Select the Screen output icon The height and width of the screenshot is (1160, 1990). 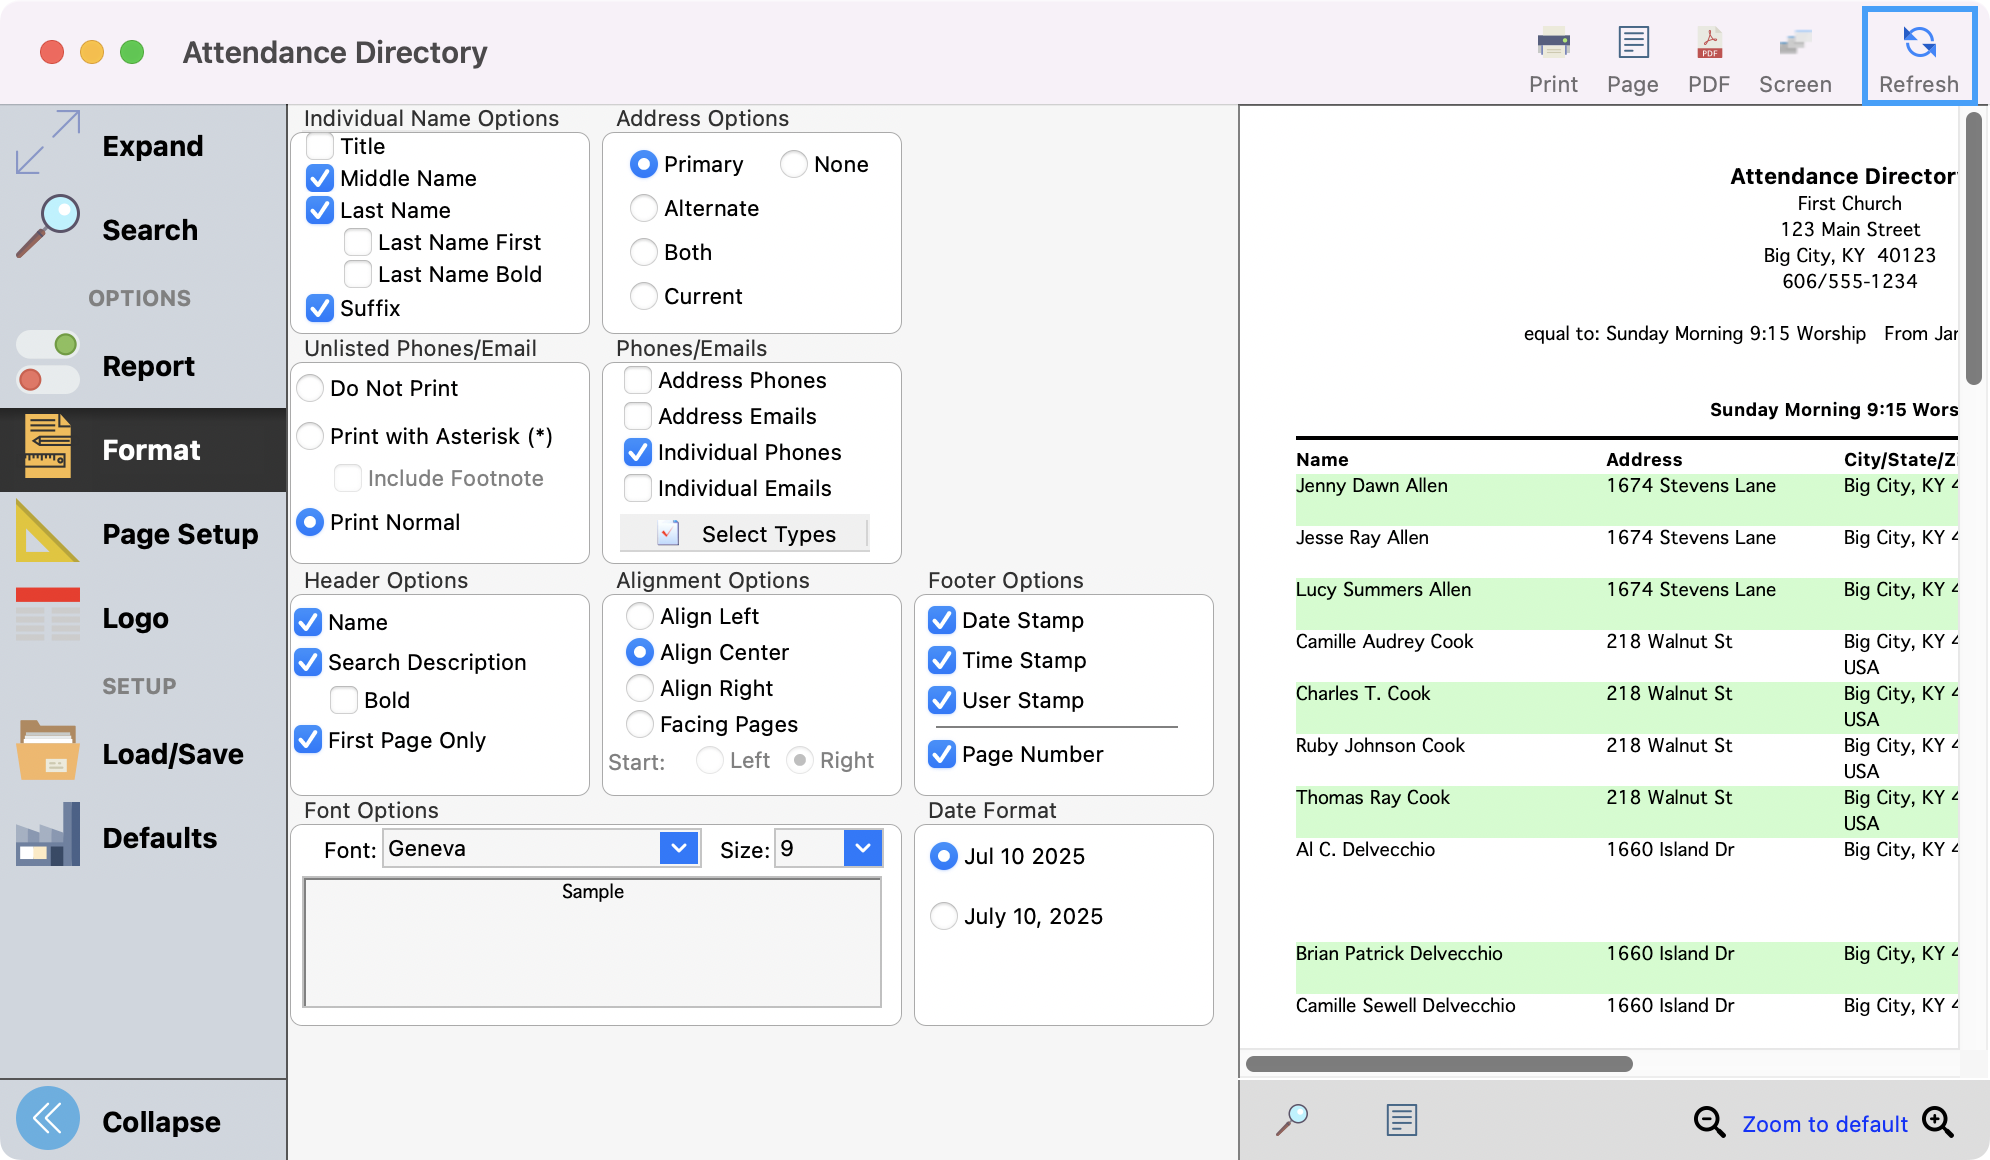[x=1795, y=45]
